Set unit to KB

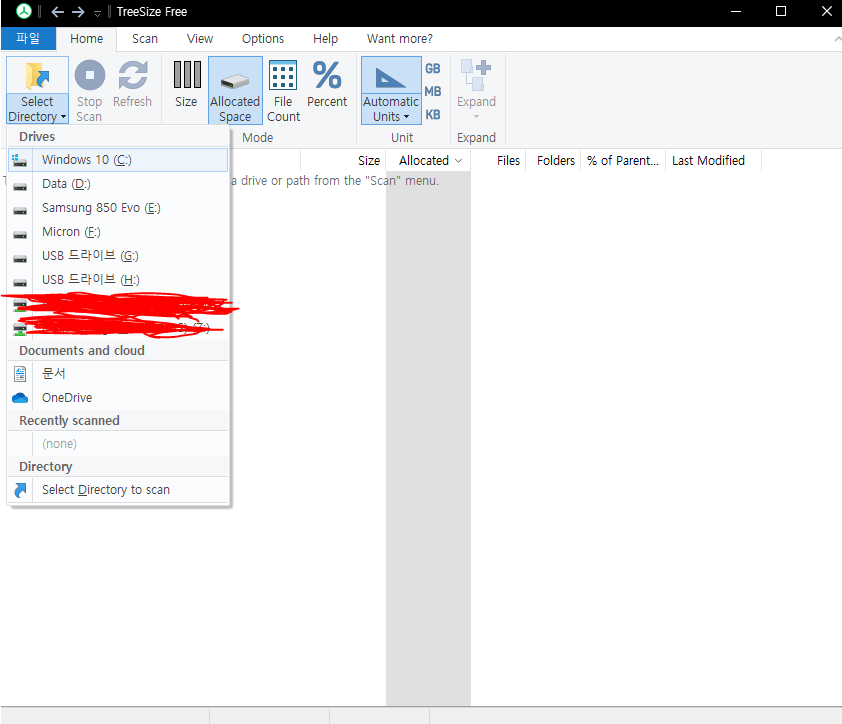point(433,115)
